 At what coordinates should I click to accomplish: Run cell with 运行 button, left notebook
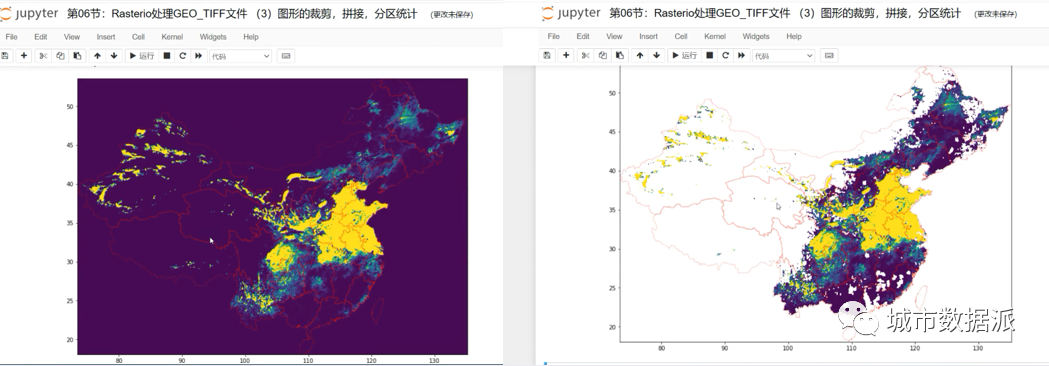pos(141,56)
